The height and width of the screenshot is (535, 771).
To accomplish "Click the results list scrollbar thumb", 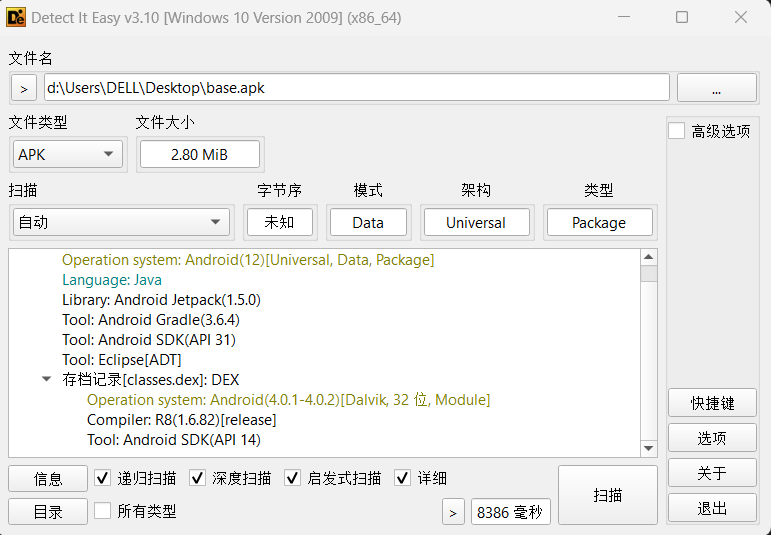I will point(649,273).
